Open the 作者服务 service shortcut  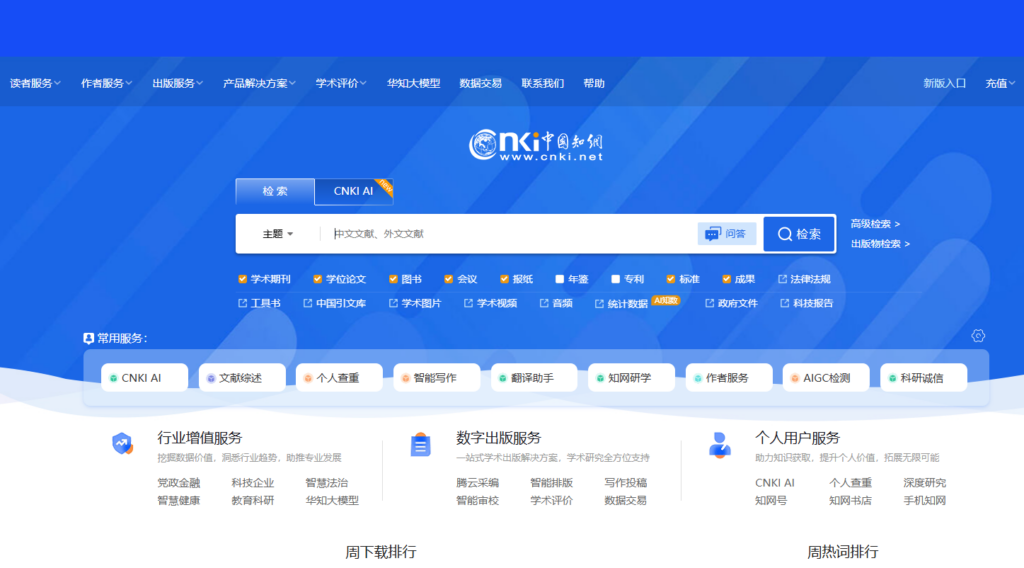point(729,378)
